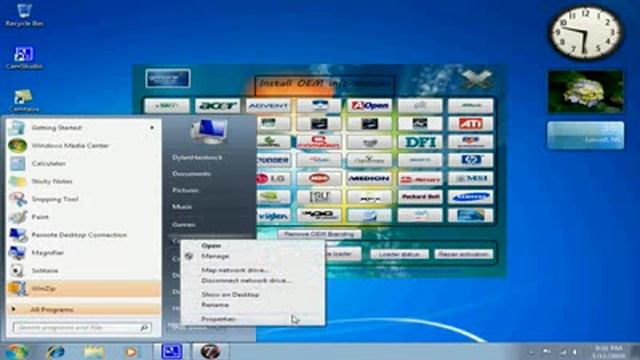The image size is (640, 360).
Task: Click the DFI logo button
Action: pos(420,142)
